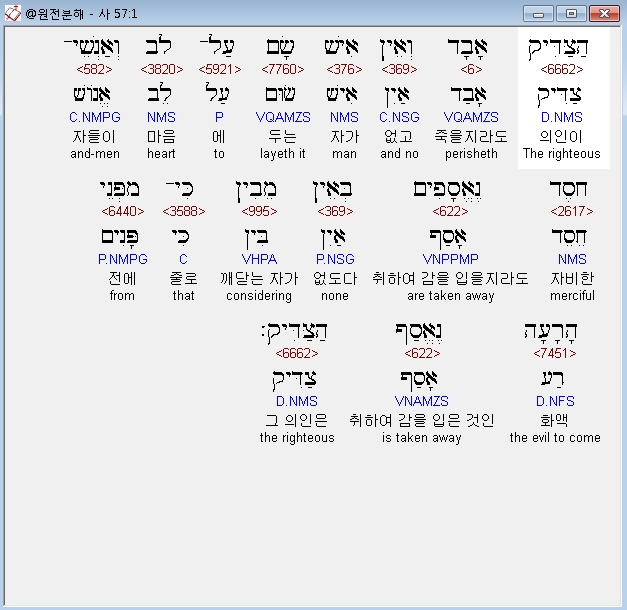Click the Hebrew word above <6662> in the first row
This screenshot has width=627, height=610.
coord(558,48)
